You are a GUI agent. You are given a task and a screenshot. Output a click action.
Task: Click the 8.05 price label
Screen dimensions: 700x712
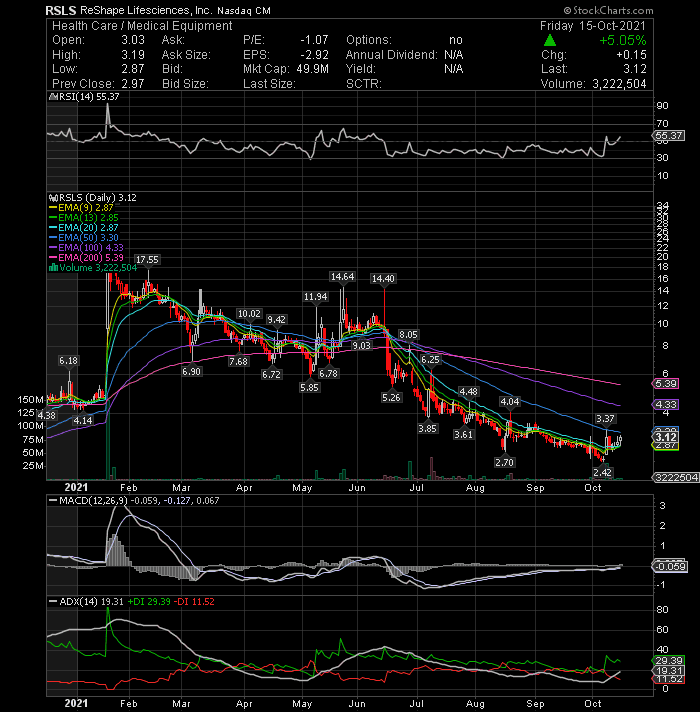(408, 335)
